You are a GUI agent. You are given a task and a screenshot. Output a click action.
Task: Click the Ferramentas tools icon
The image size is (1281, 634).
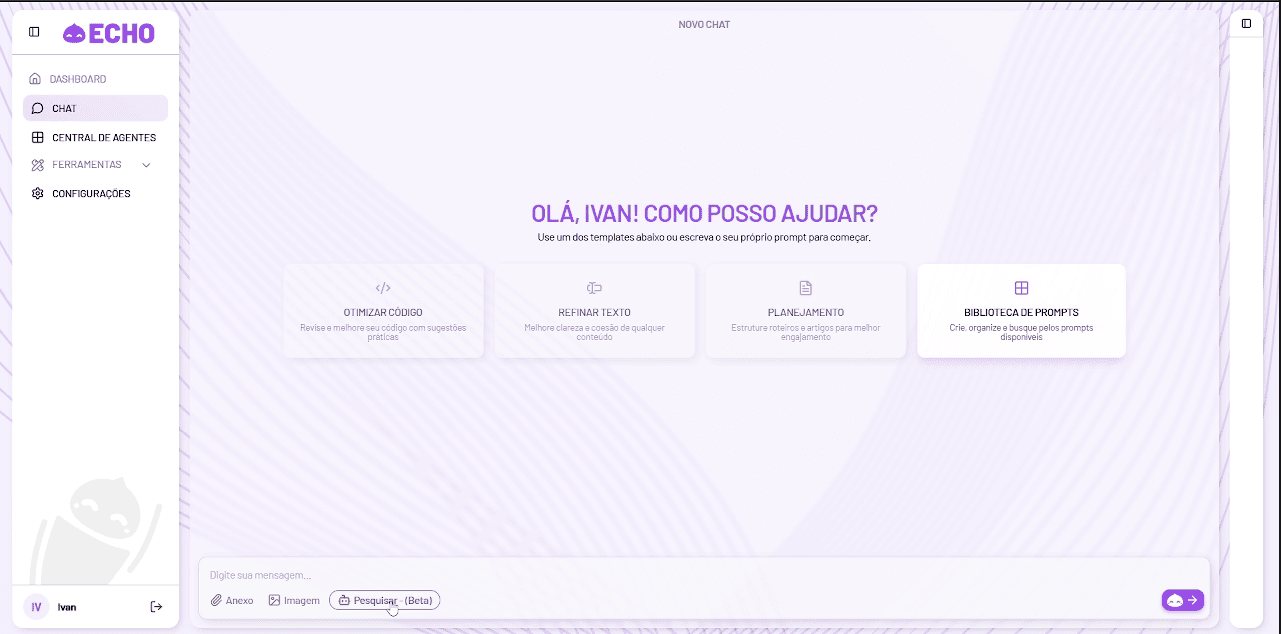pyautogui.click(x=37, y=164)
